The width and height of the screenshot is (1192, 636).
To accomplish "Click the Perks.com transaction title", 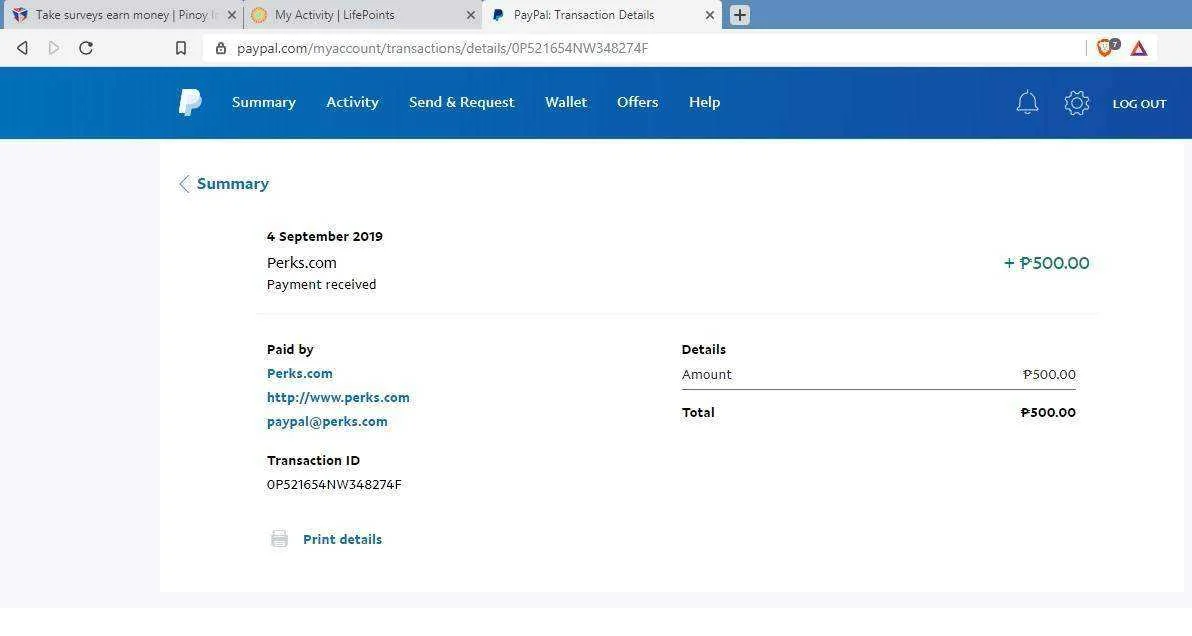I will (302, 262).
